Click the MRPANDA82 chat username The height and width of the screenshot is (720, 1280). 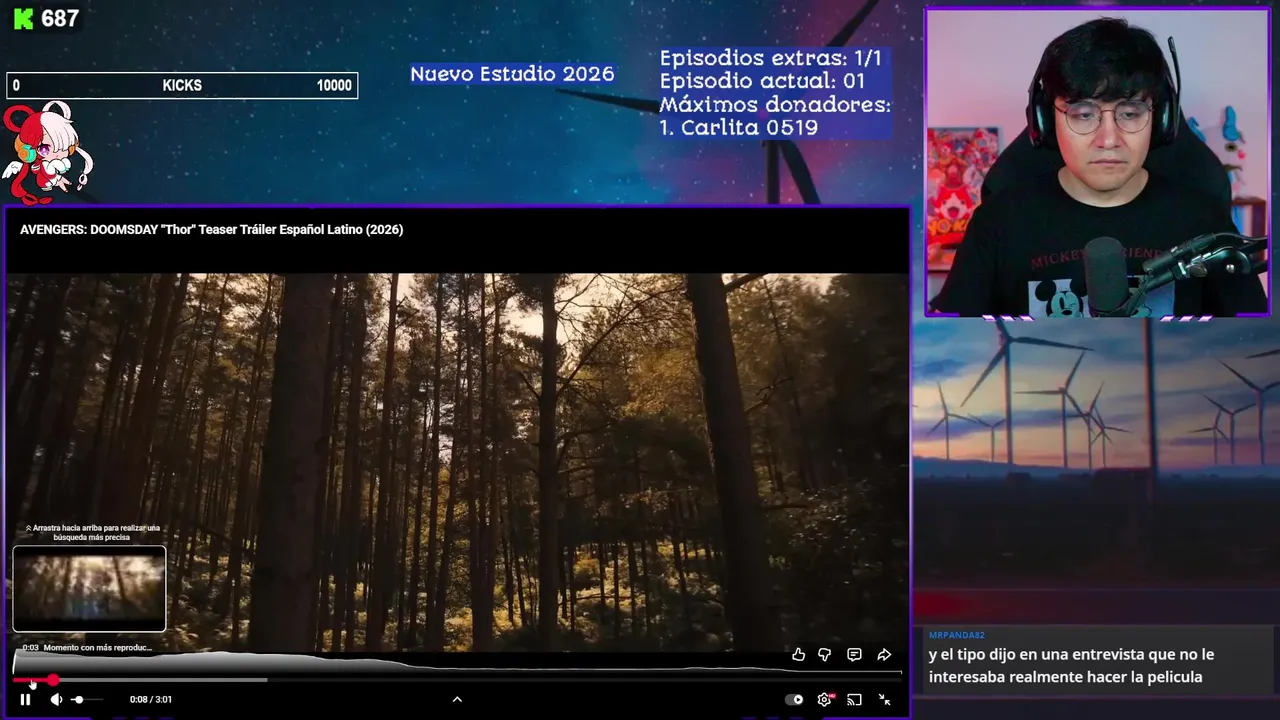957,635
